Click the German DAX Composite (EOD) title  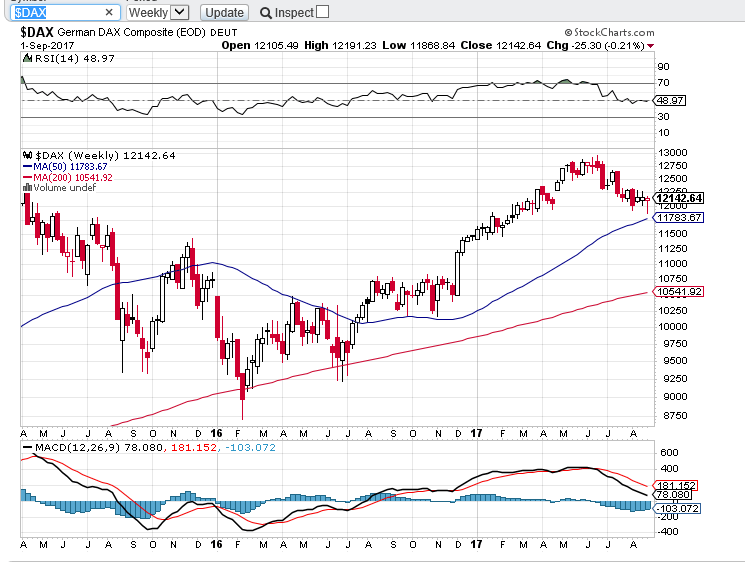pos(132,32)
